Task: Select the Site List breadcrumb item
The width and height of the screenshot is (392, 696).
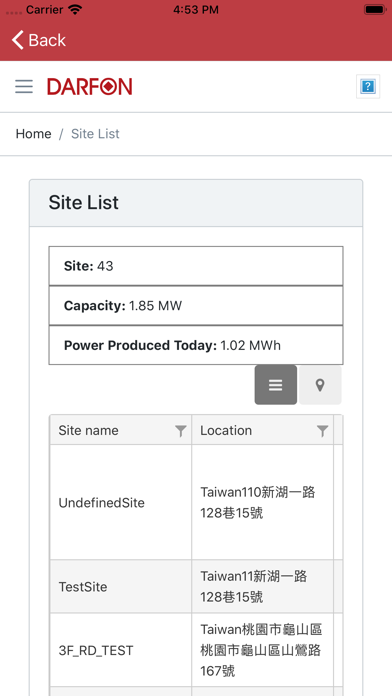Action: click(95, 134)
